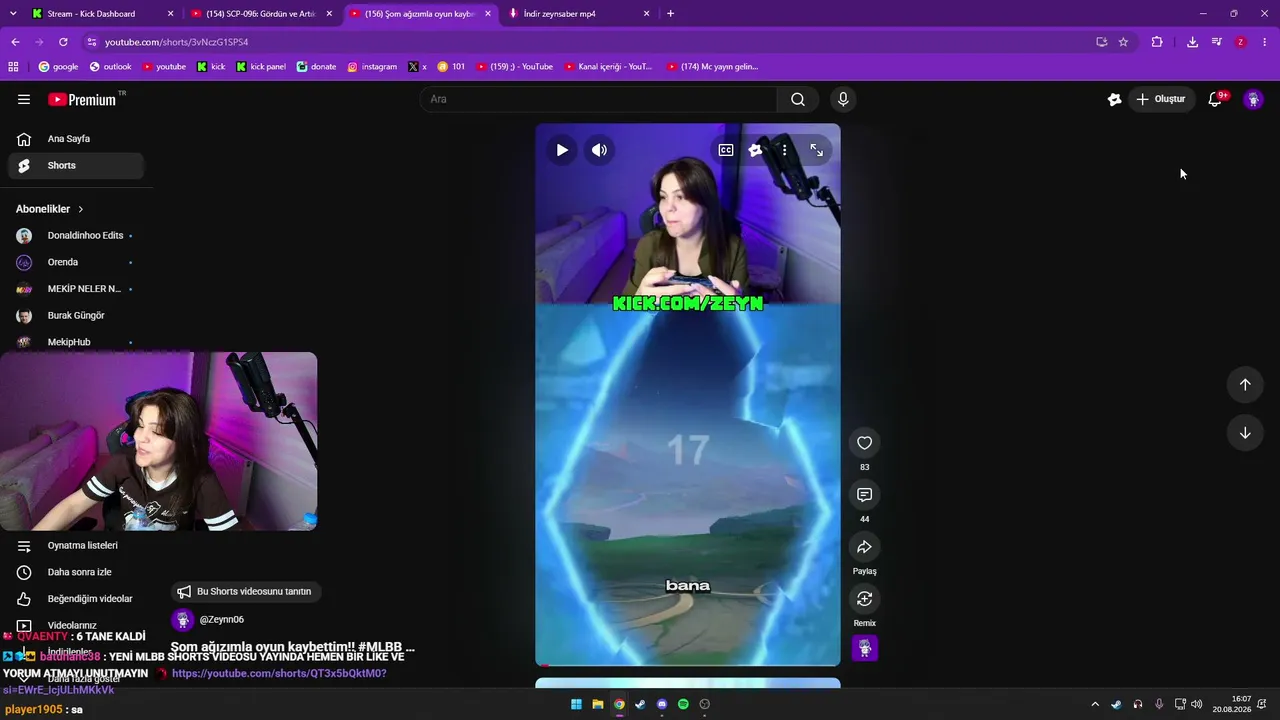Open the Chrome three-dot menu
Image resolution: width=1280 pixels, height=720 pixels.
(x=1265, y=42)
